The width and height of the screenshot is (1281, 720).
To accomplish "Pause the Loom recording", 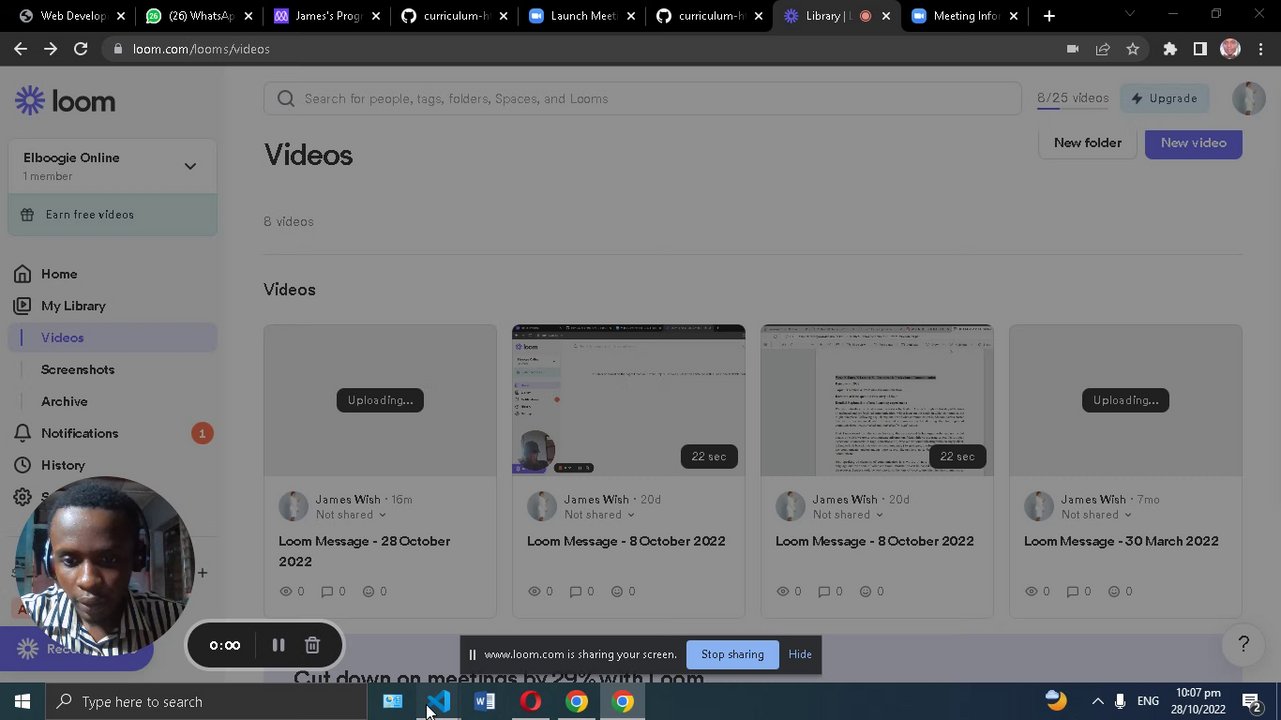I will pos(278,645).
